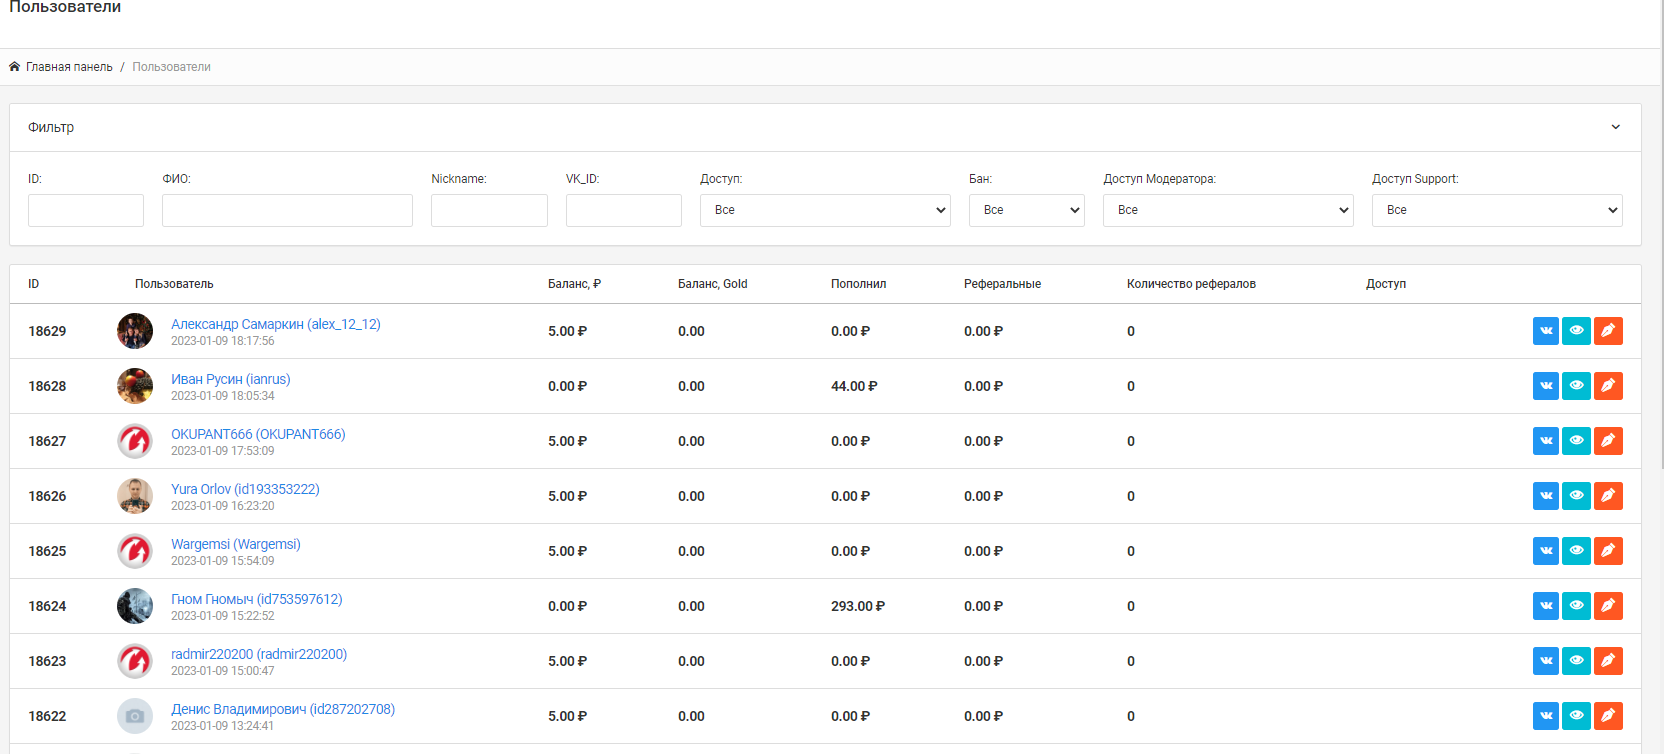The image size is (1664, 754).
Task: Open Доступ Support filter dropdown
Action: [x=1496, y=210]
